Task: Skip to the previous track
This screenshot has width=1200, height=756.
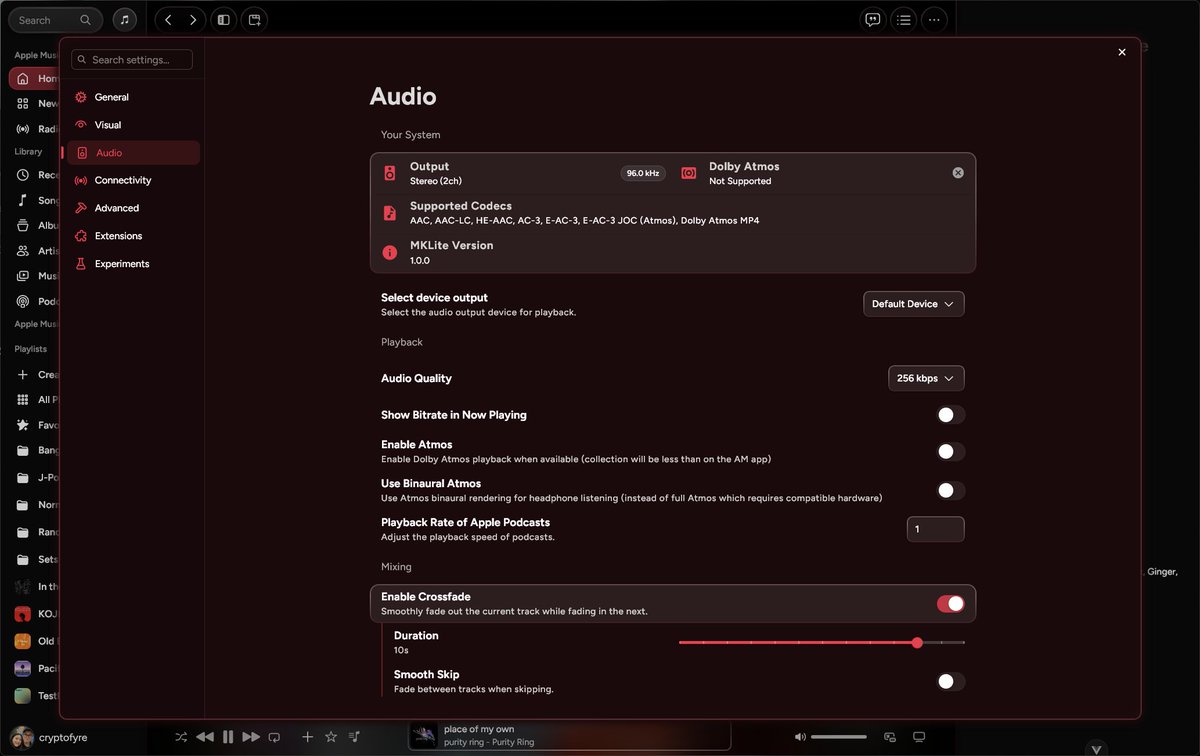Action: pyautogui.click(x=205, y=737)
